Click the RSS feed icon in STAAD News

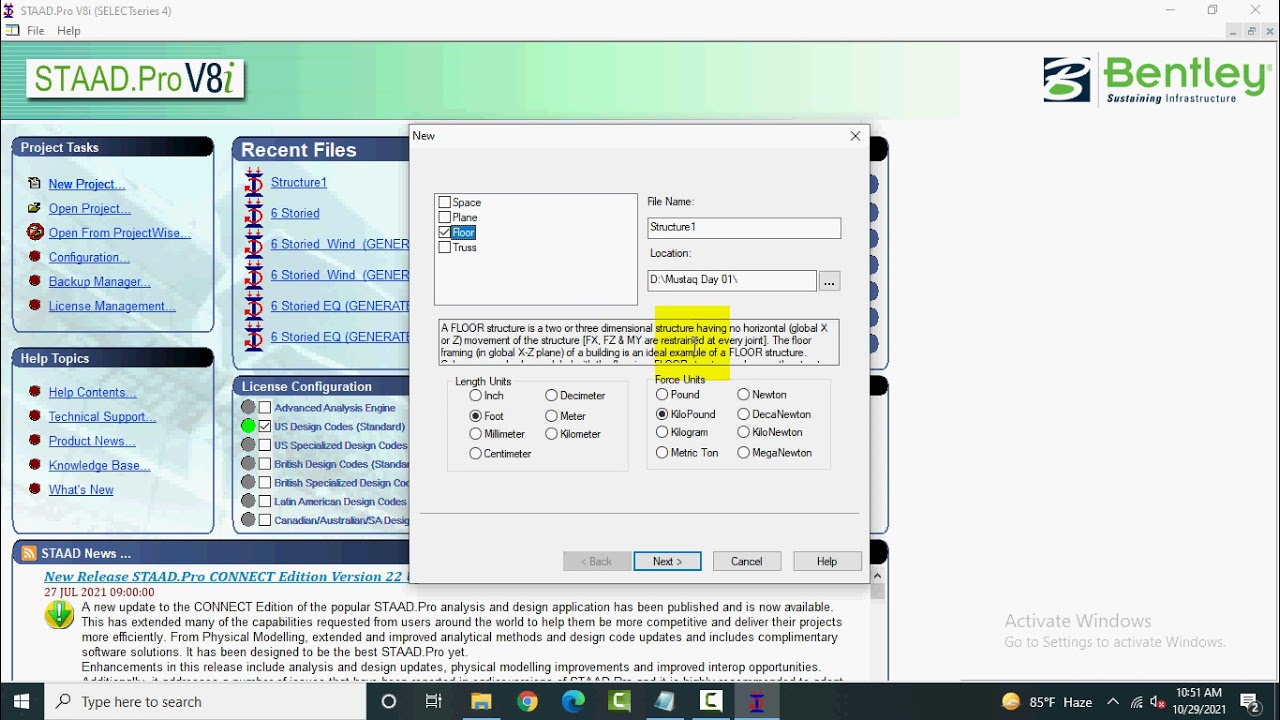click(x=29, y=553)
